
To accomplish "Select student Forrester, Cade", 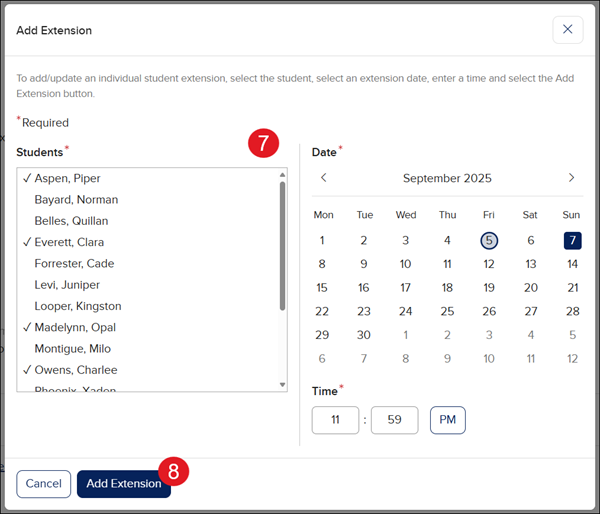I will [74, 264].
